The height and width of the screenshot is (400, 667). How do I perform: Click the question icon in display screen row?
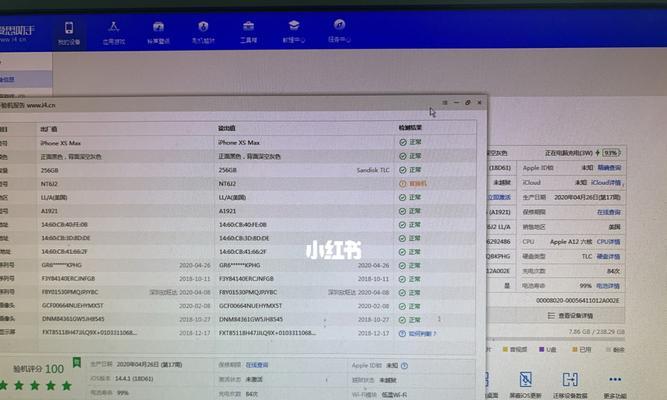402,334
